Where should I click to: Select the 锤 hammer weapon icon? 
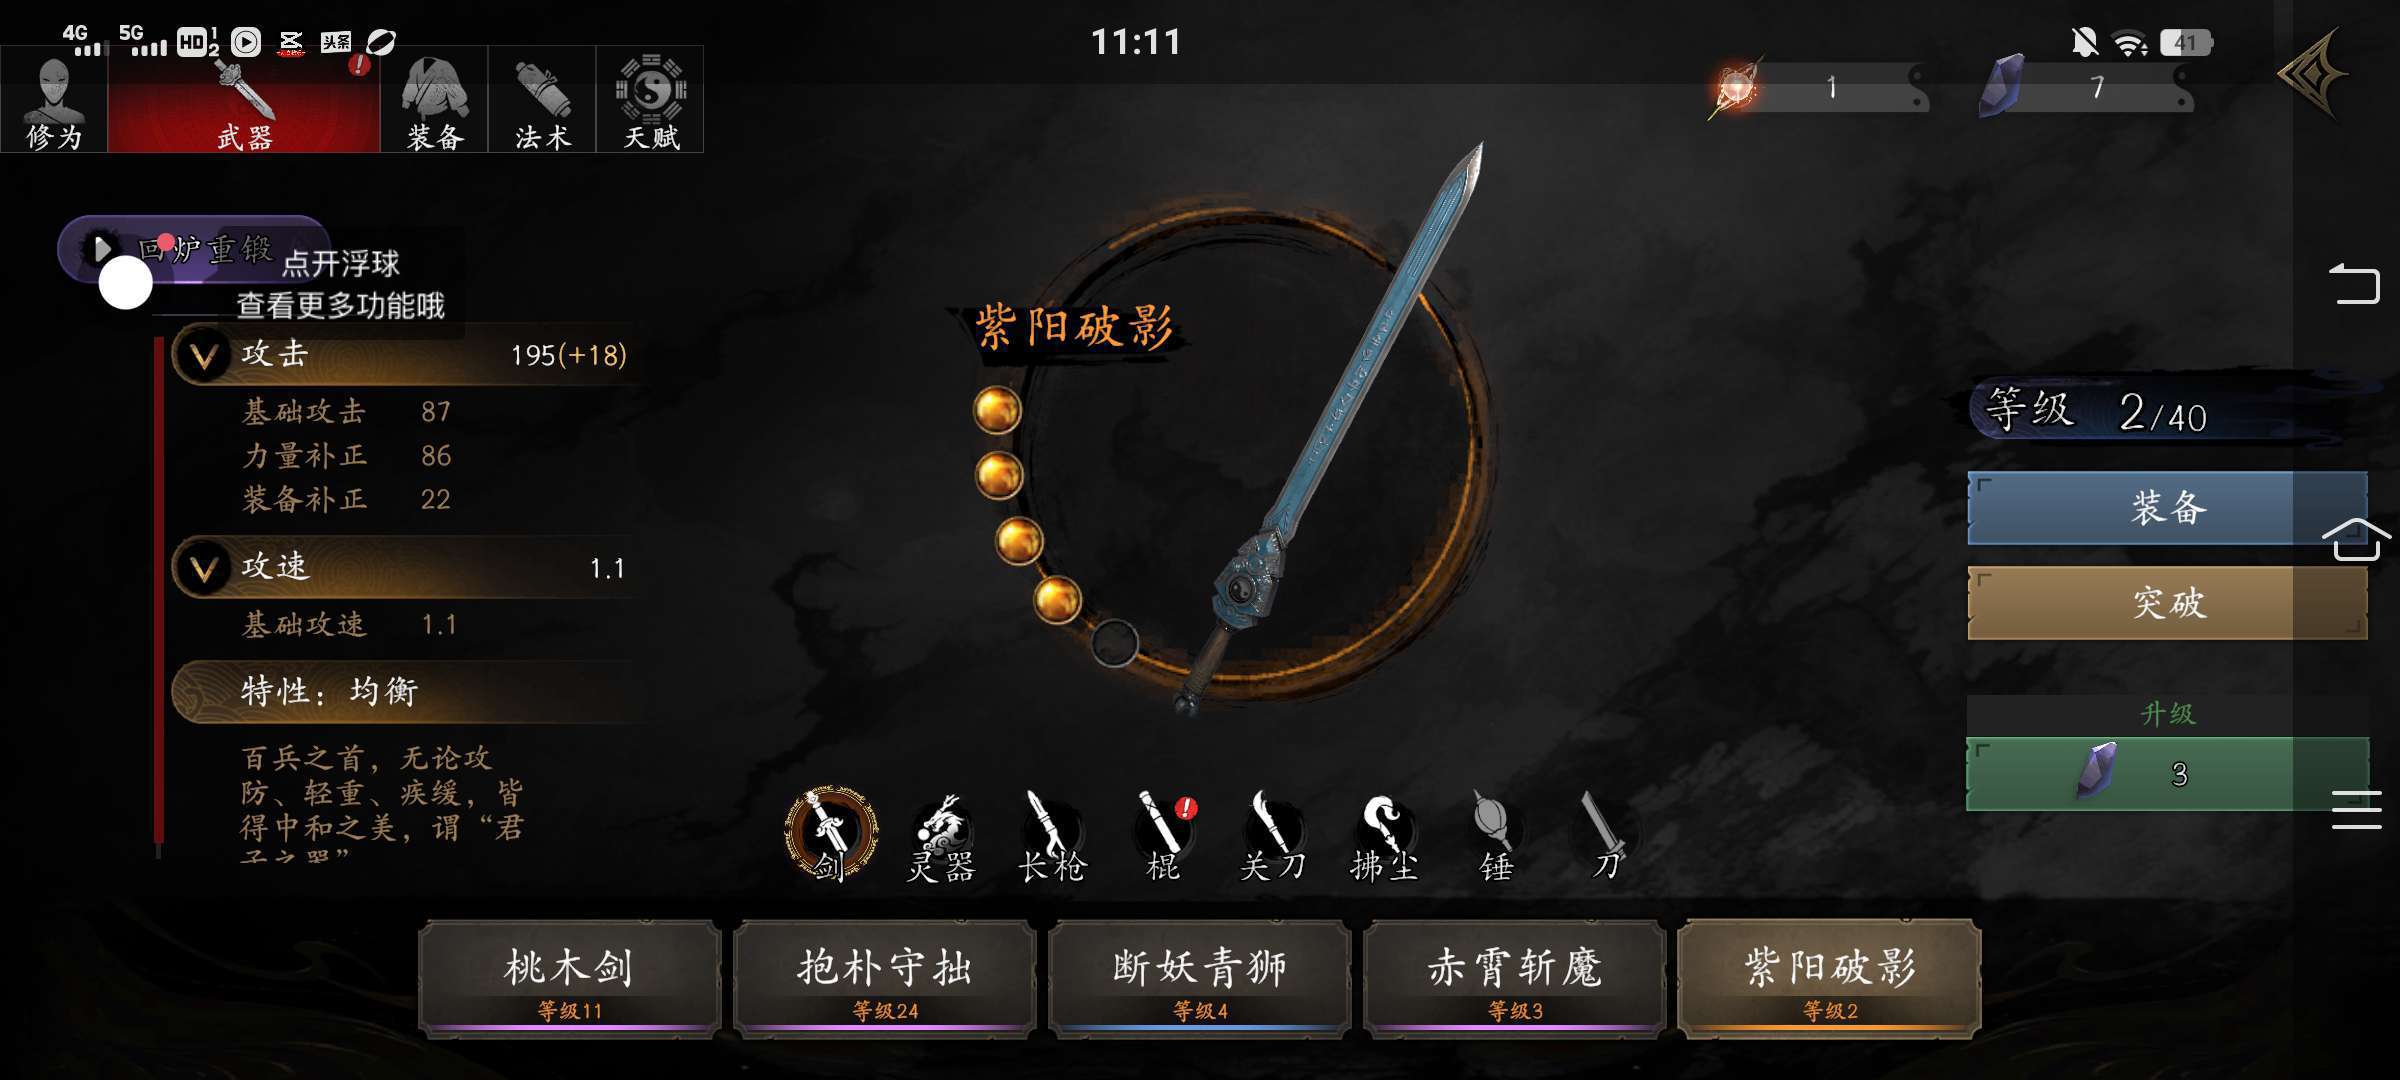point(1496,838)
